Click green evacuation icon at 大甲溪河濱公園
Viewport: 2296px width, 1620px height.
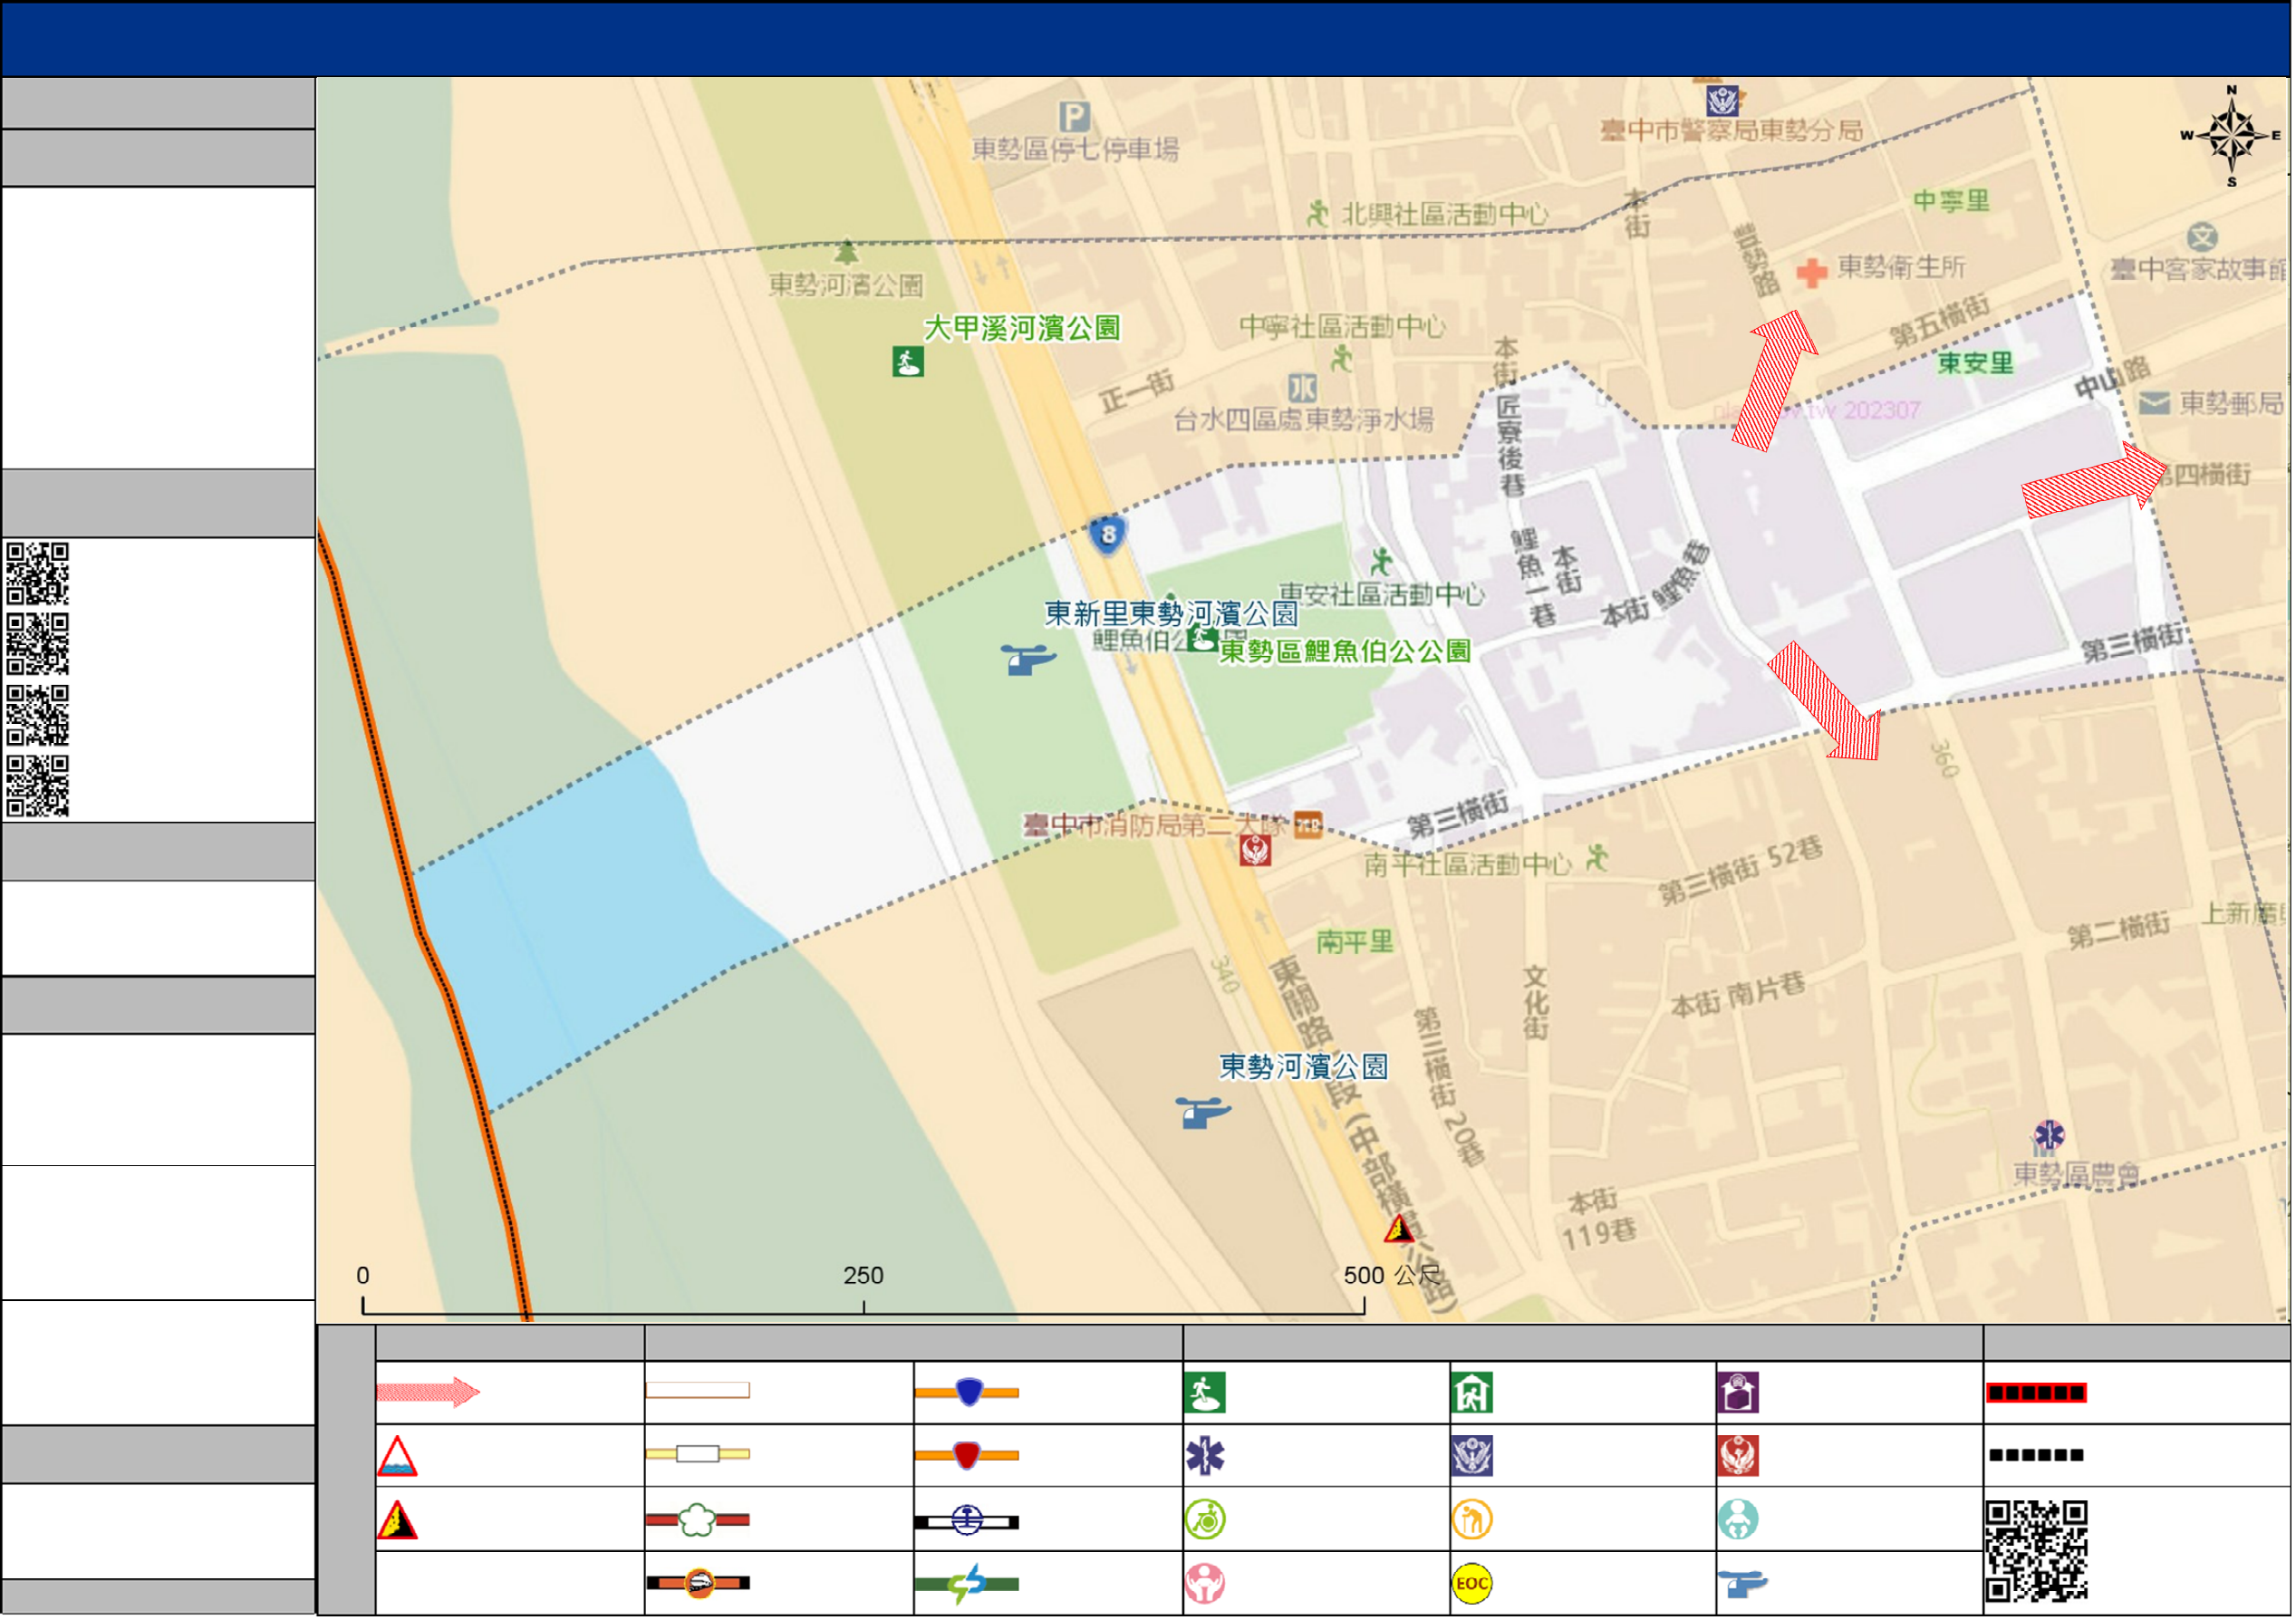pos(909,362)
